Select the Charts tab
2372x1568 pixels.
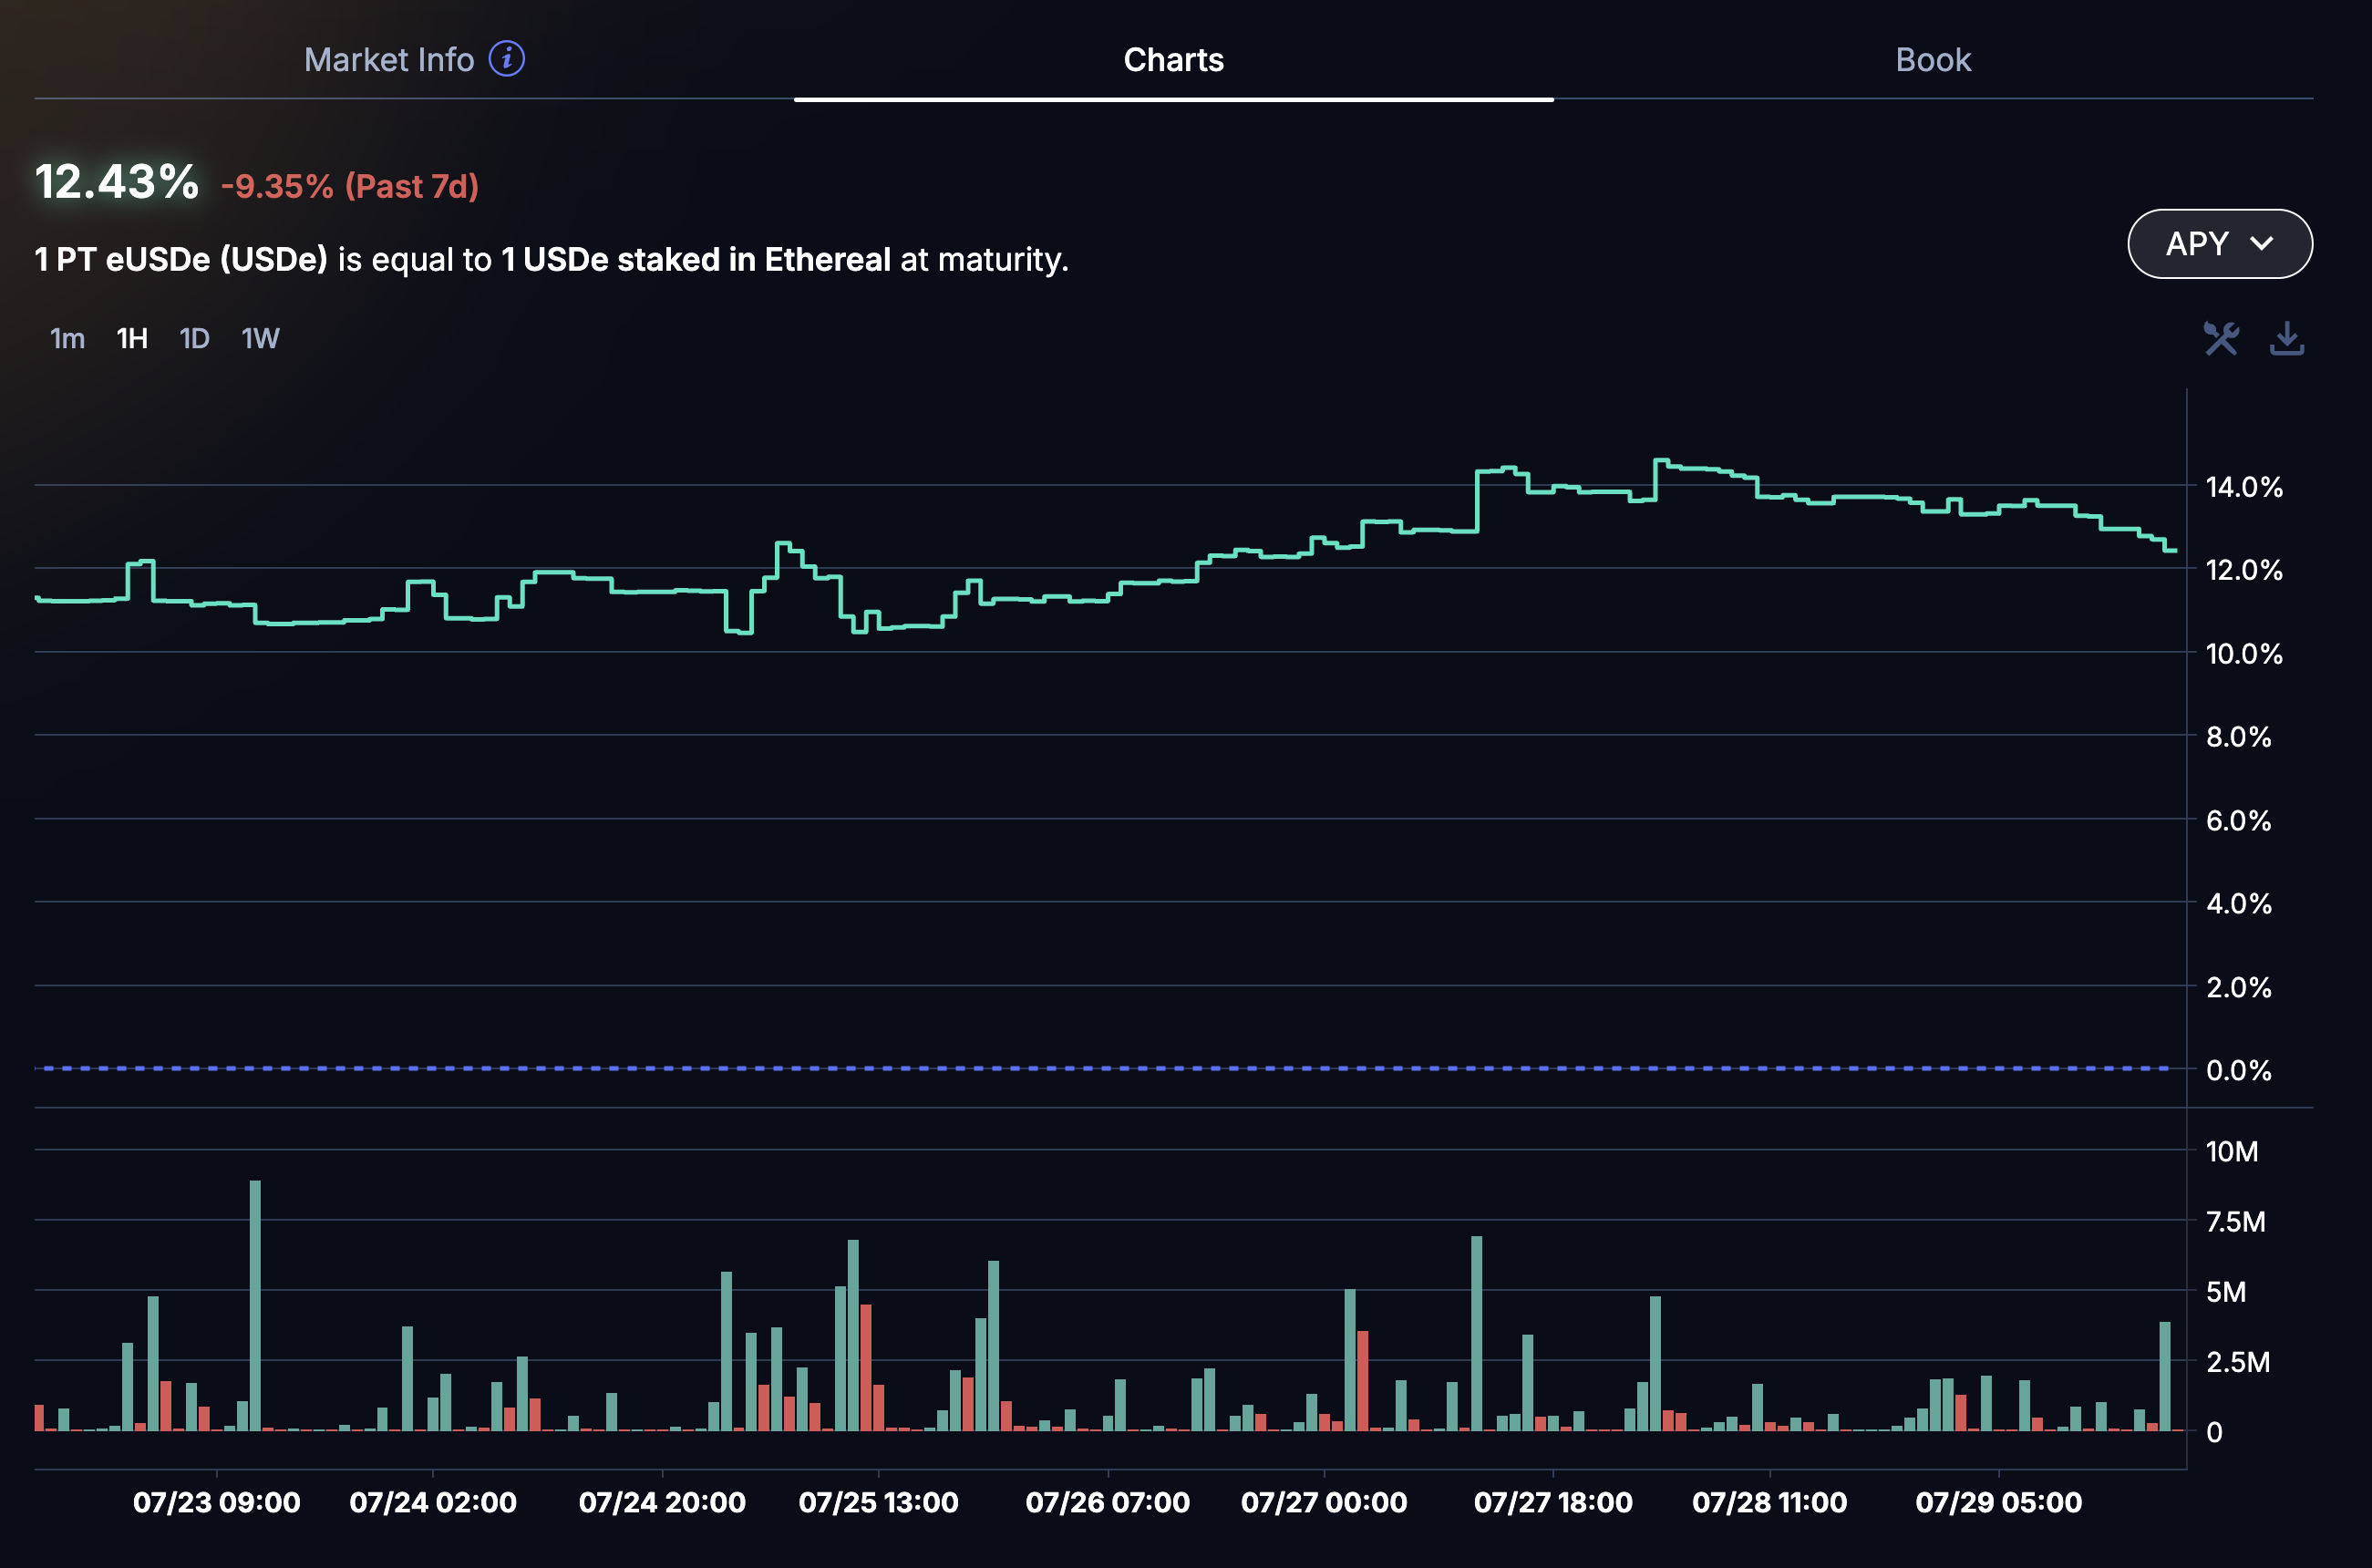1173,60
